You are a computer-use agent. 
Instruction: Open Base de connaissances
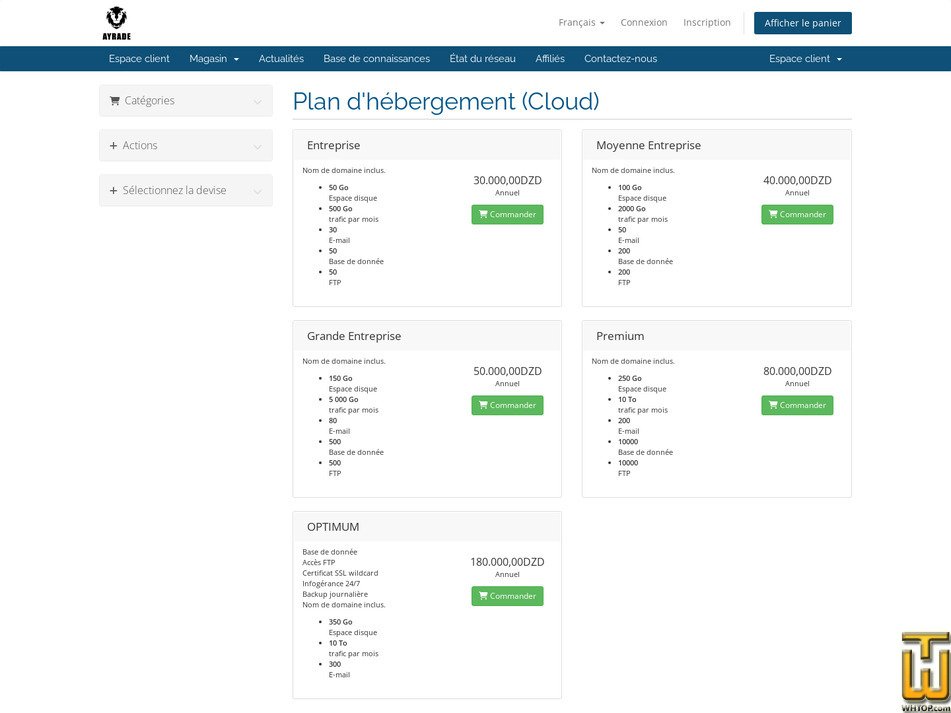click(377, 59)
